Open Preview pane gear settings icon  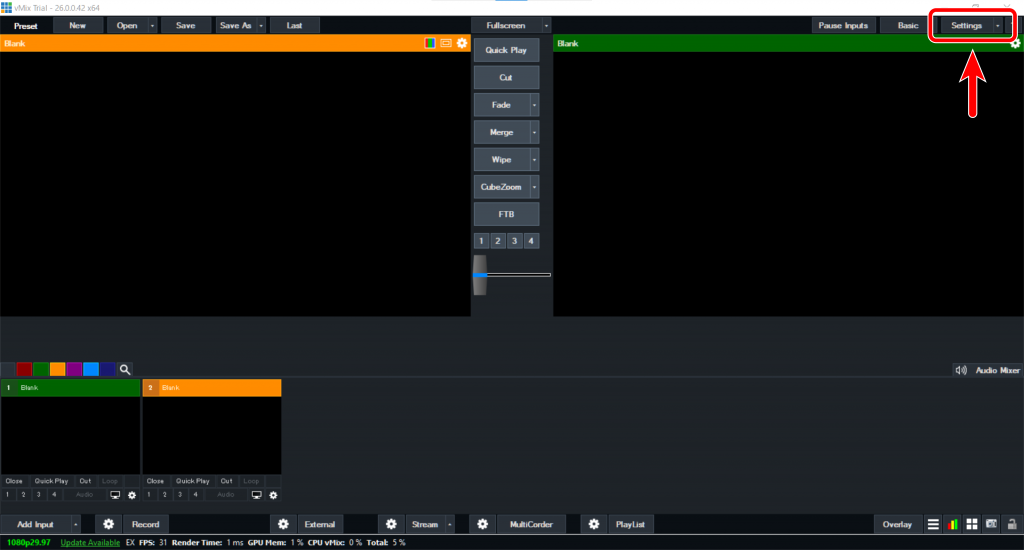[x=462, y=43]
